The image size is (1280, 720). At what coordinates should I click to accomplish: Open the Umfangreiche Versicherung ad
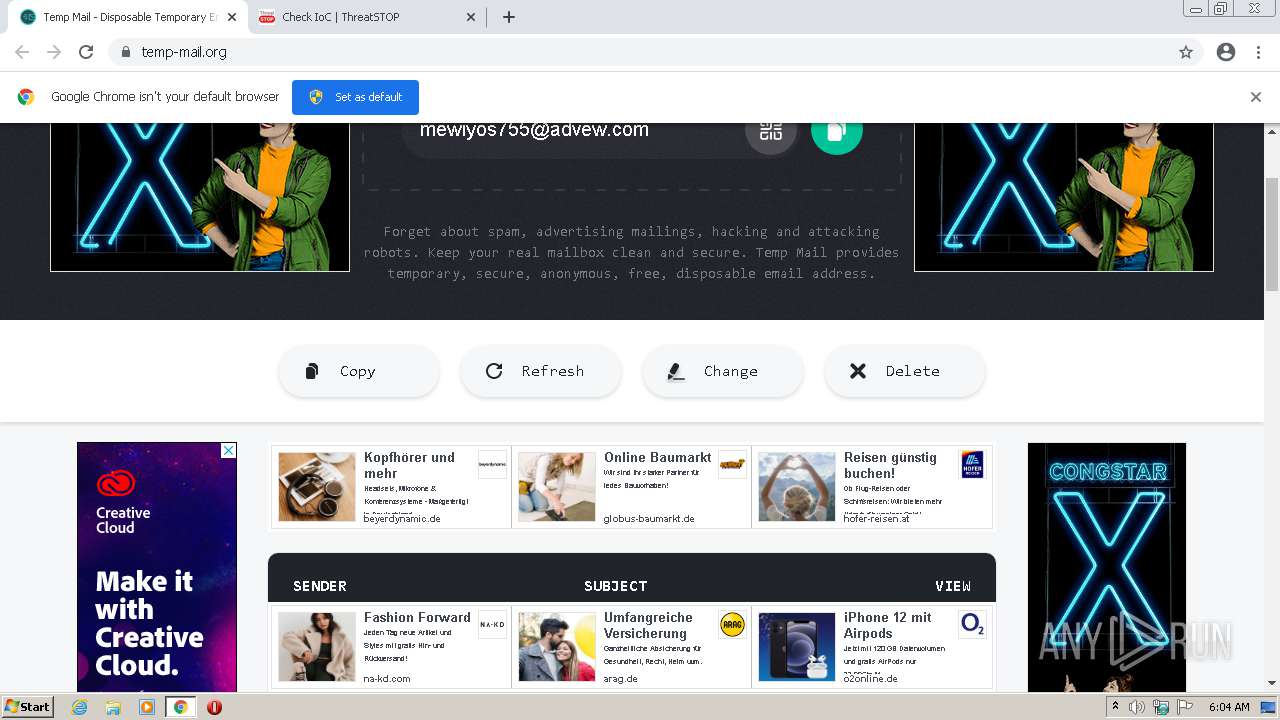(631, 647)
